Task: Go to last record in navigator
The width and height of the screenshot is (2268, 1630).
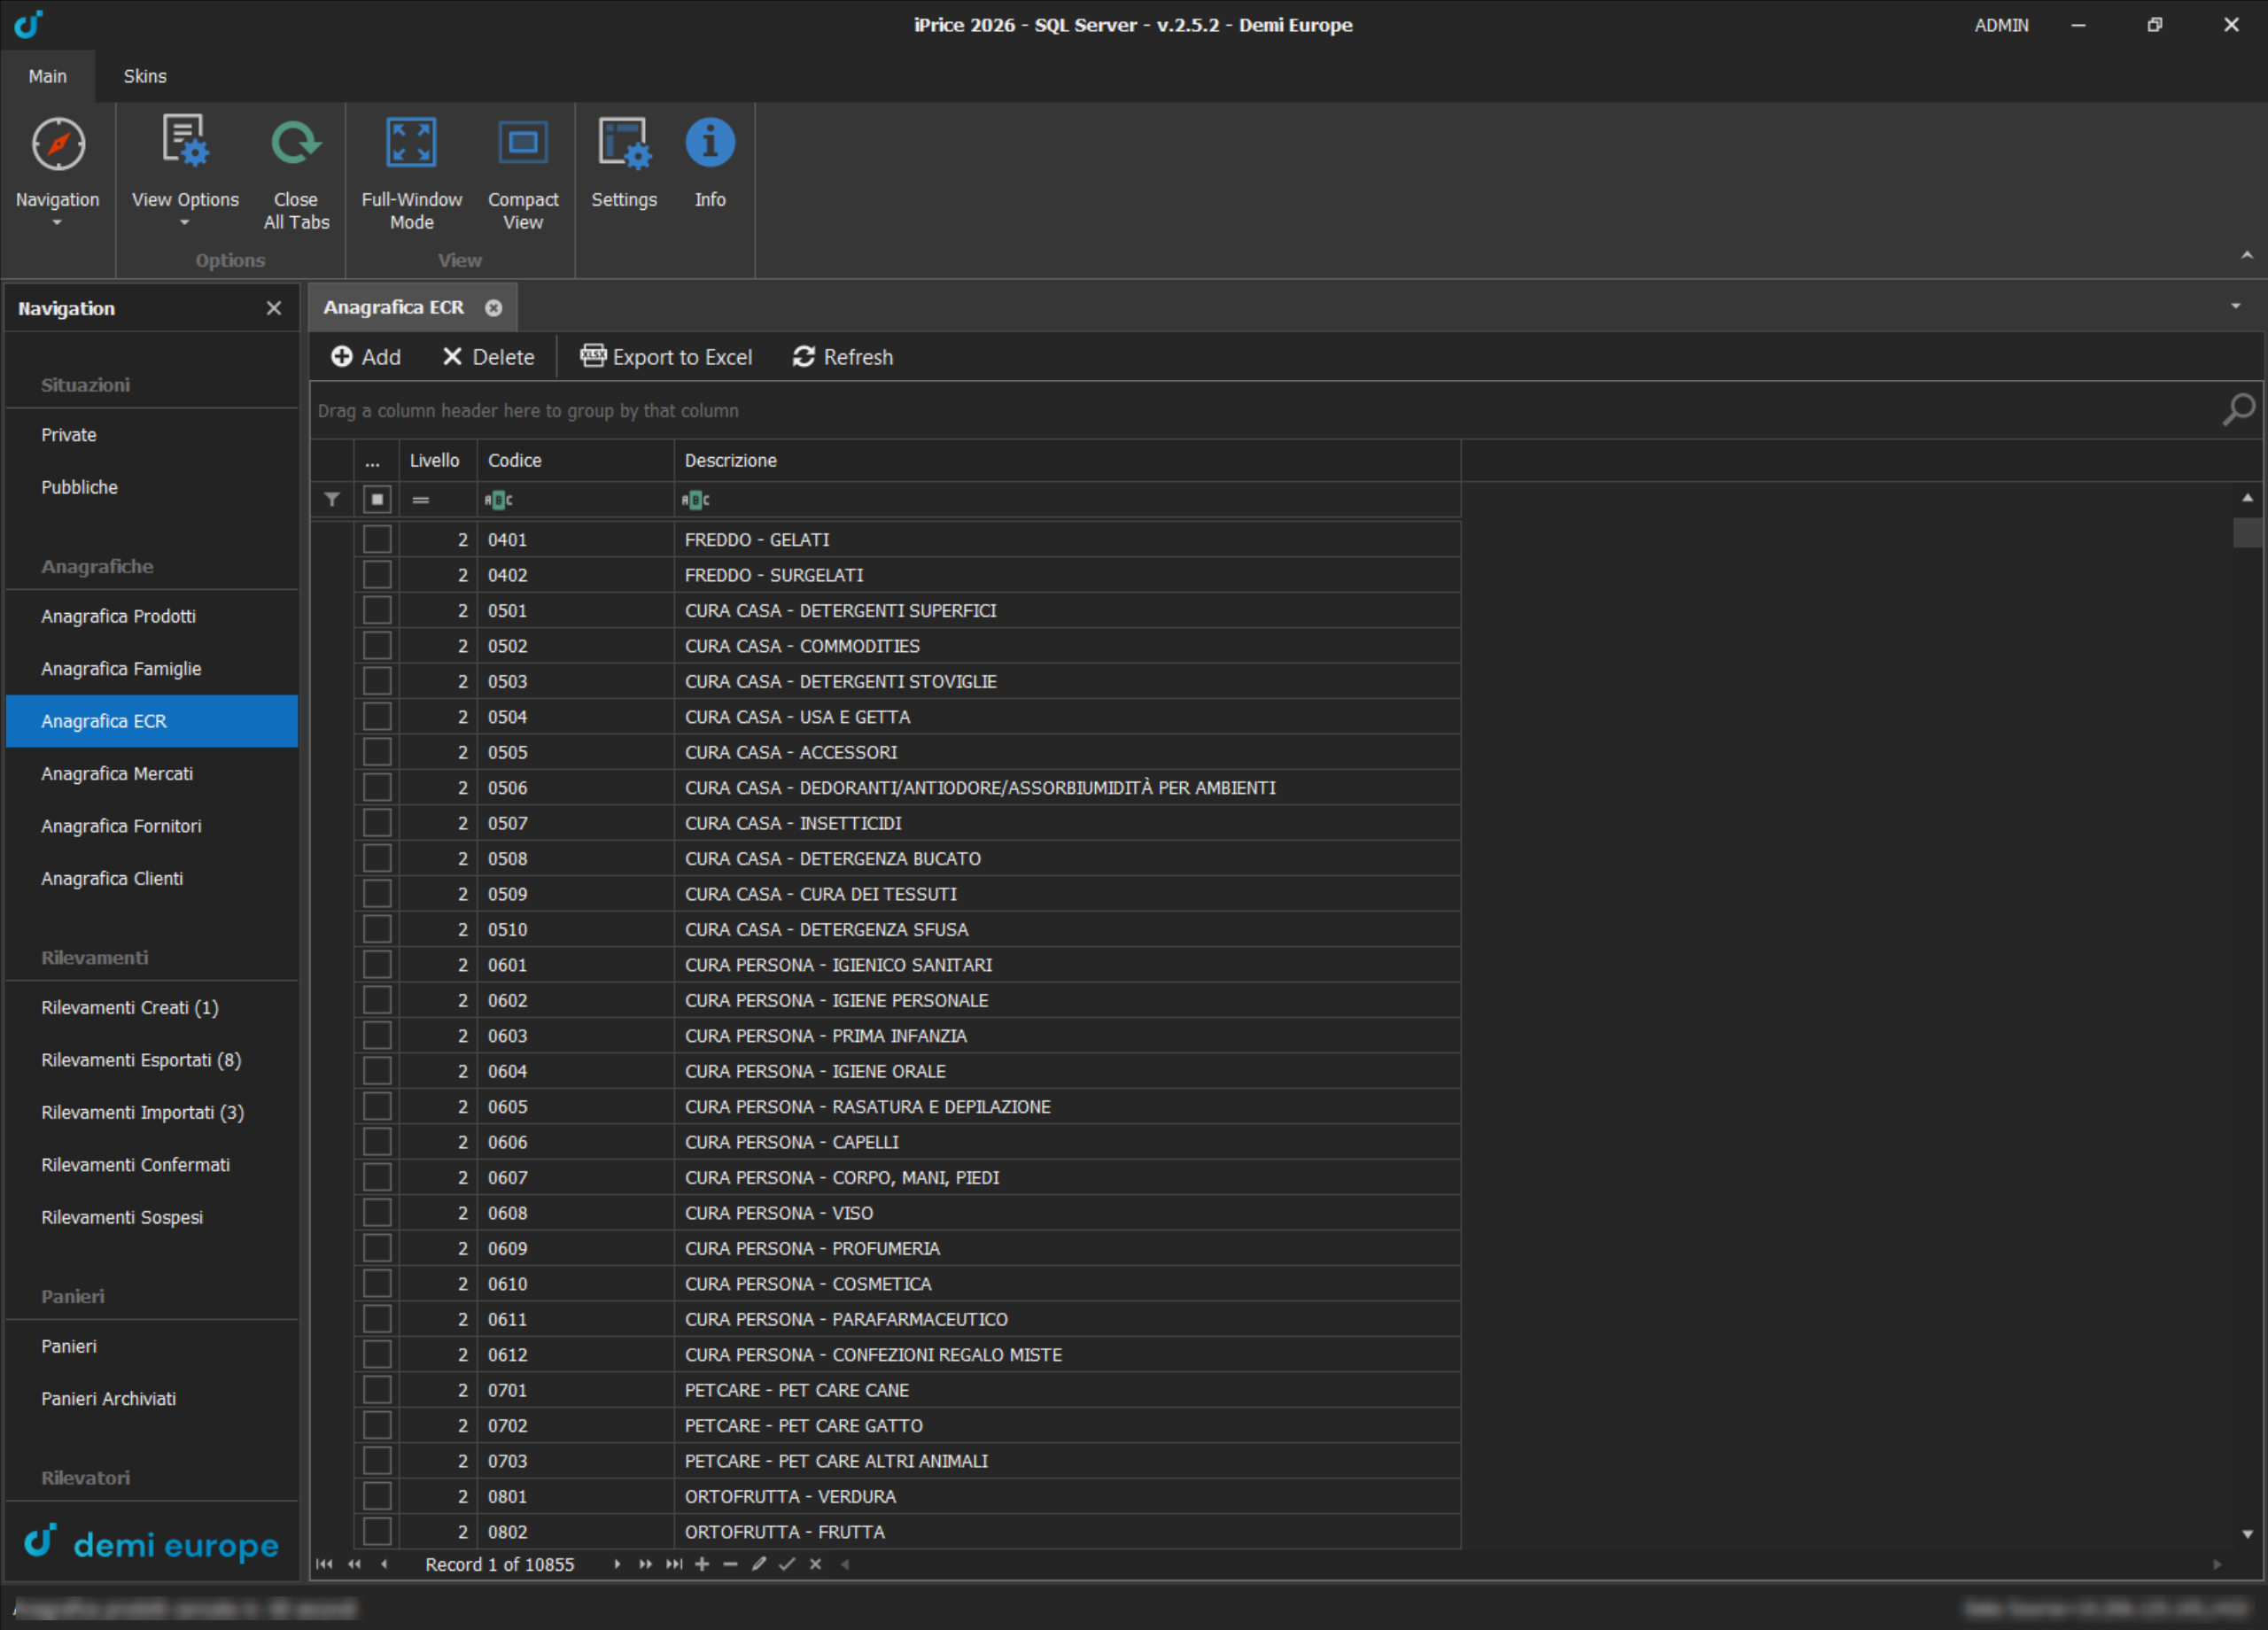Action: click(x=674, y=1564)
